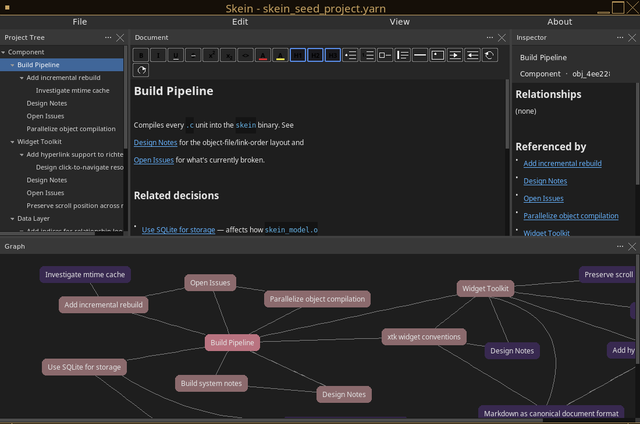Viewport: 640px width, 424px height.
Task: Maximize the Skein window
Action: [x=618, y=8]
